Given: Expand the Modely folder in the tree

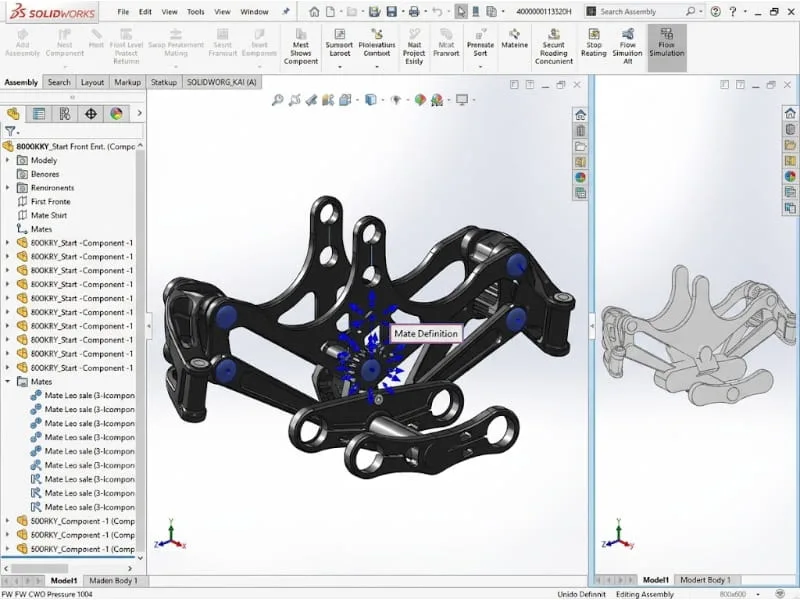Looking at the screenshot, I should coord(8,160).
